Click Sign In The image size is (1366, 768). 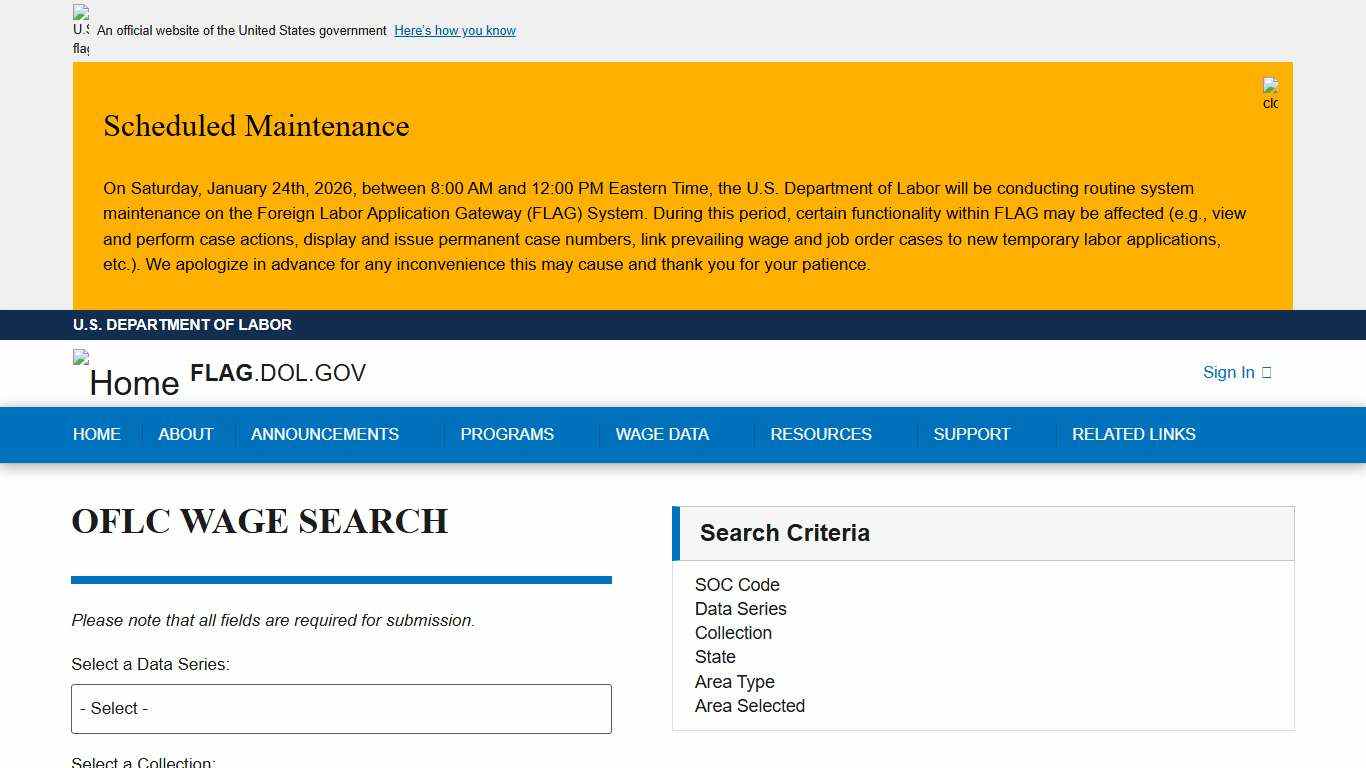coord(1228,372)
